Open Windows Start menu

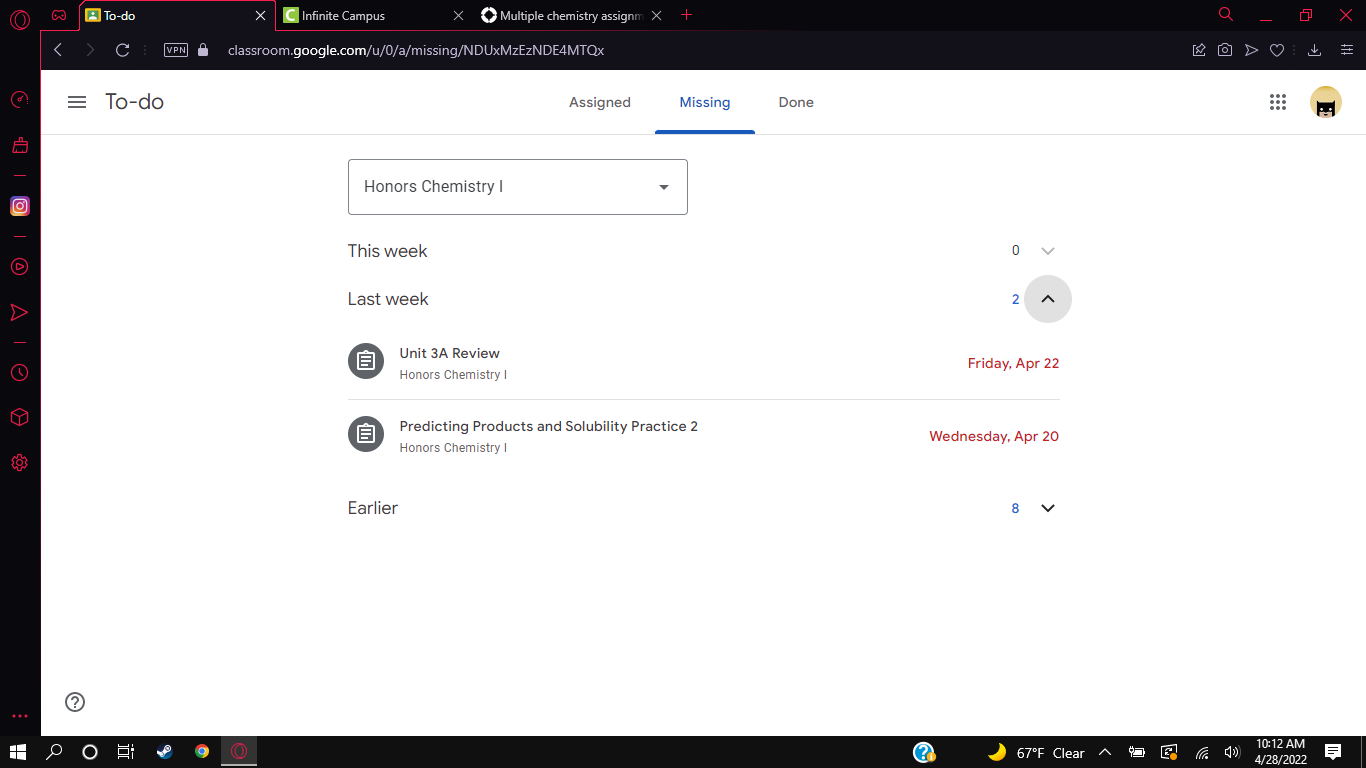[18, 752]
